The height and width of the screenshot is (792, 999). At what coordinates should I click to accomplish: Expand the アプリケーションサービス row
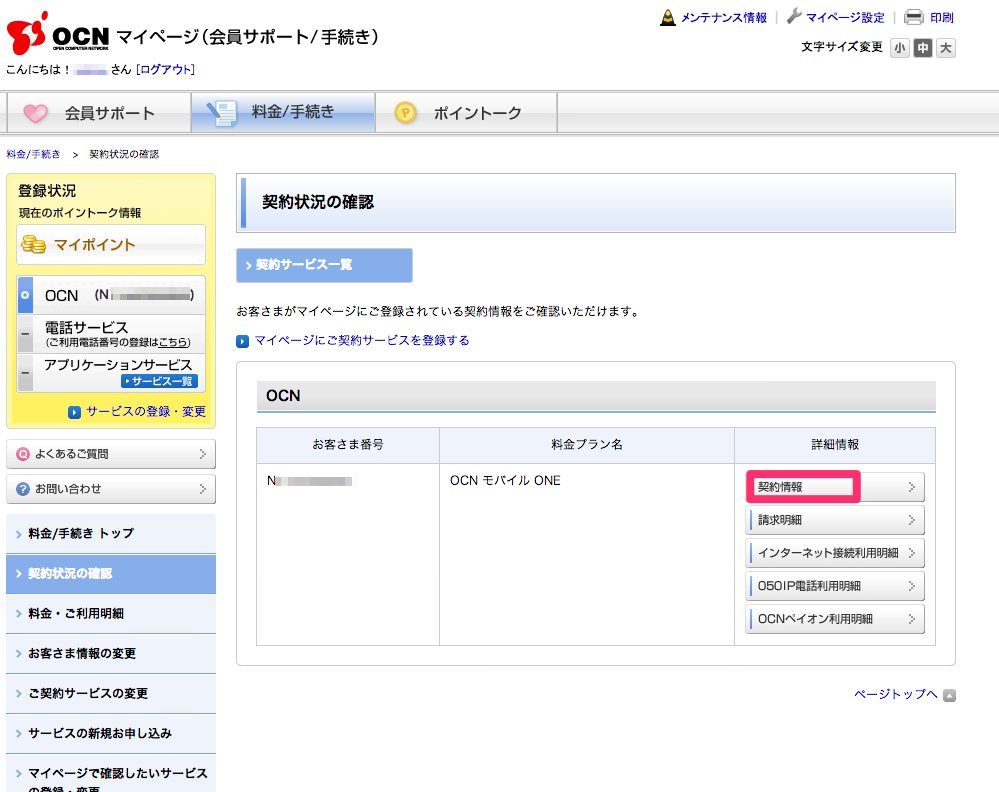(25, 373)
